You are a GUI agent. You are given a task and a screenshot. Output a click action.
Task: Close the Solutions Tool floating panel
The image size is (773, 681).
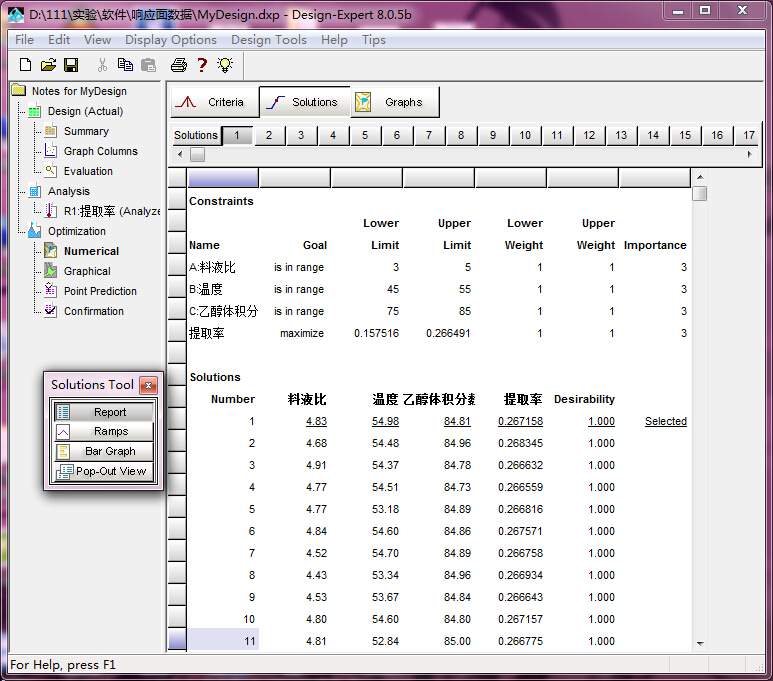point(148,385)
